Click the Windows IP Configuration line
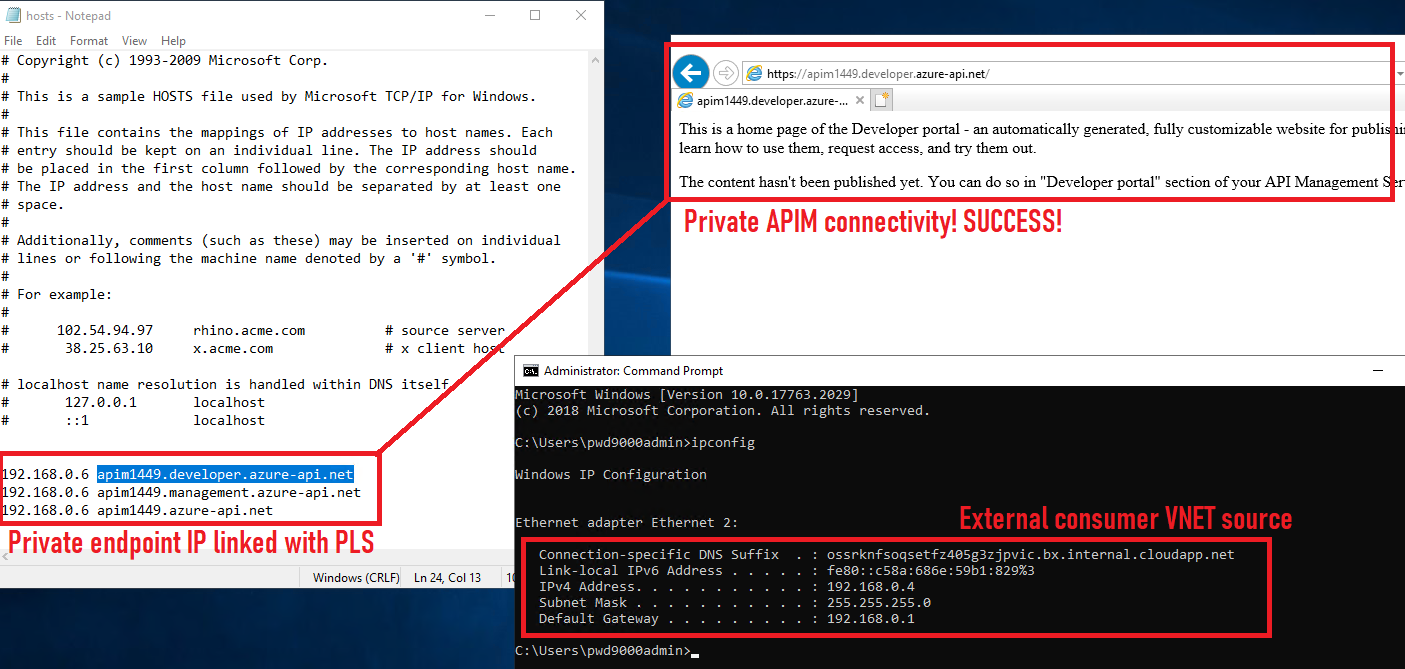This screenshot has width=1405, height=669. (x=611, y=474)
